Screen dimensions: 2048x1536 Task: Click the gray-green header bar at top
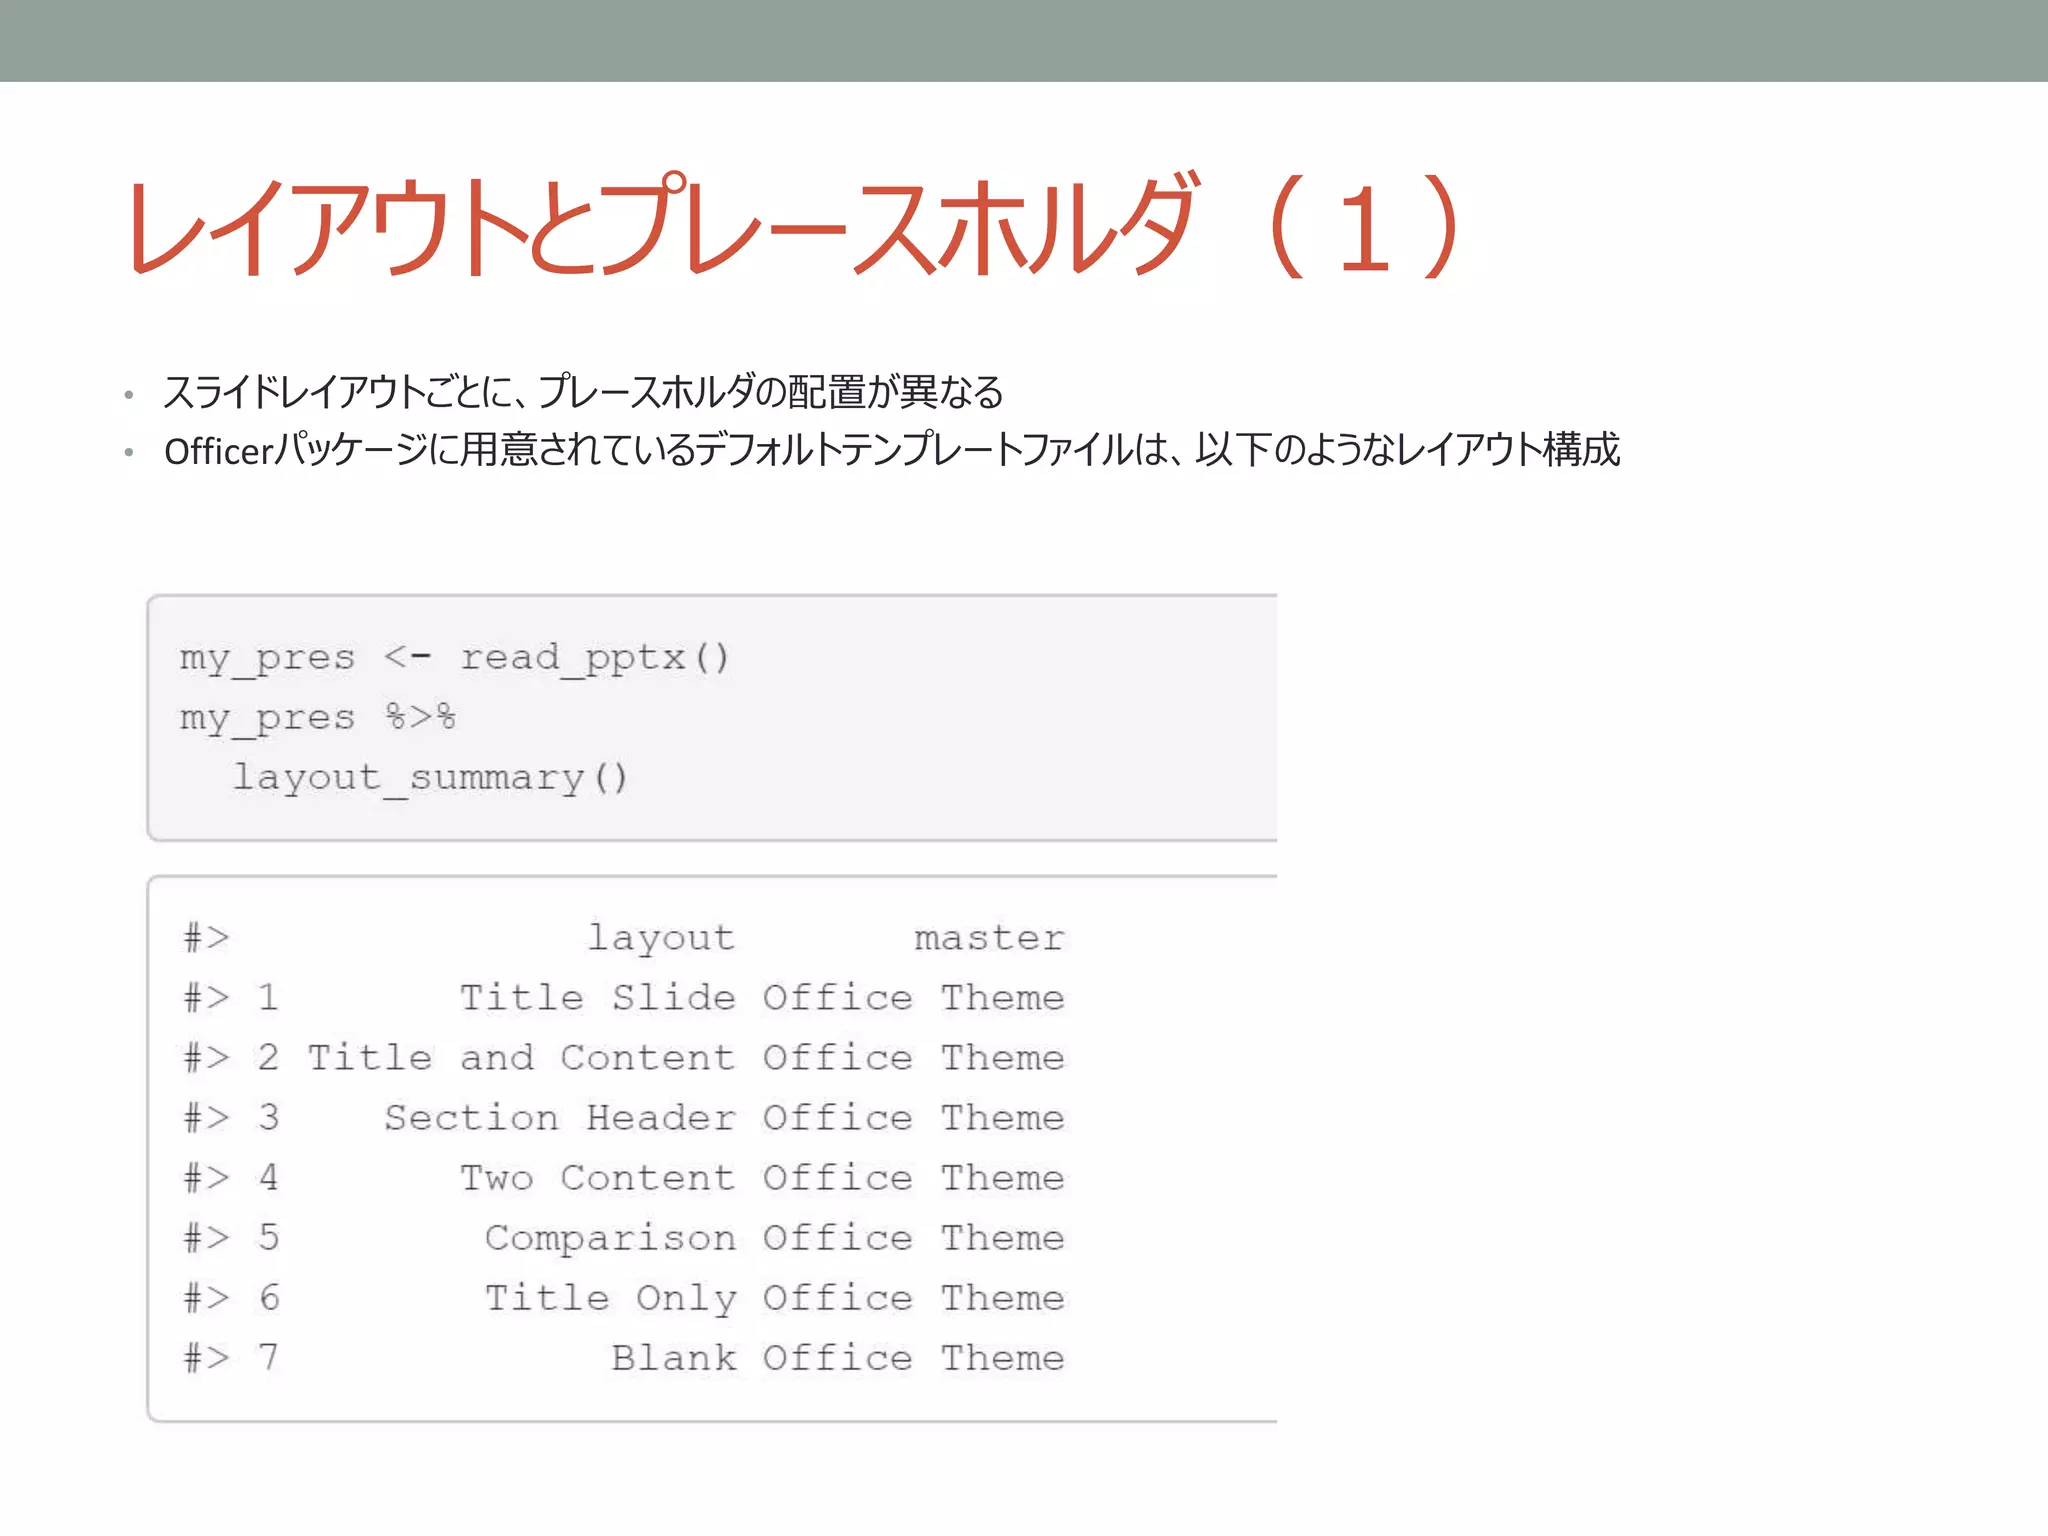[1024, 40]
